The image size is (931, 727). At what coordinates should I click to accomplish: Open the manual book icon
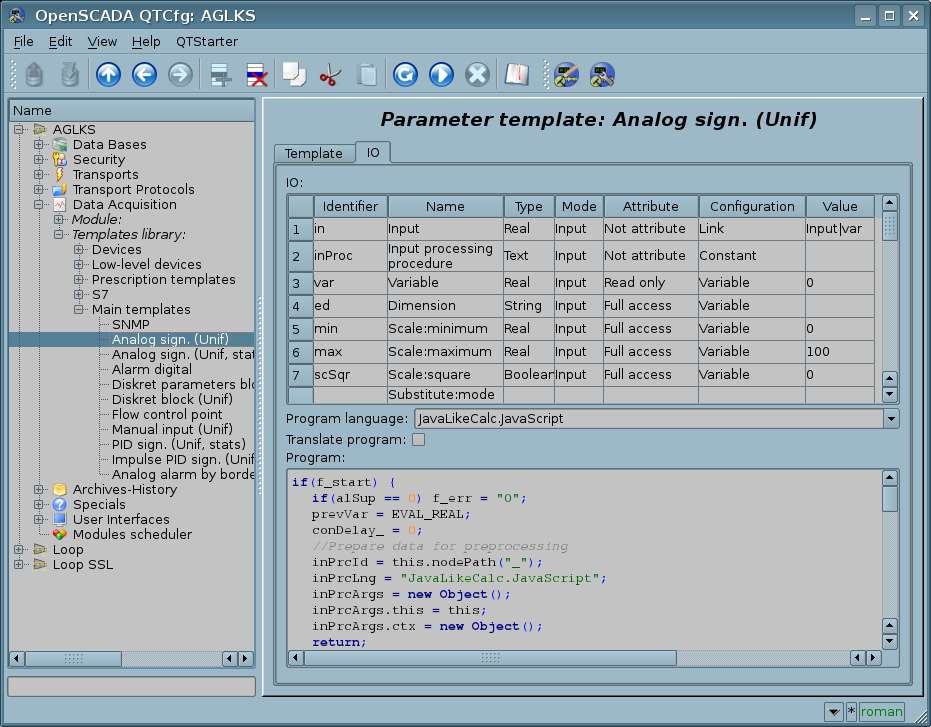515,75
